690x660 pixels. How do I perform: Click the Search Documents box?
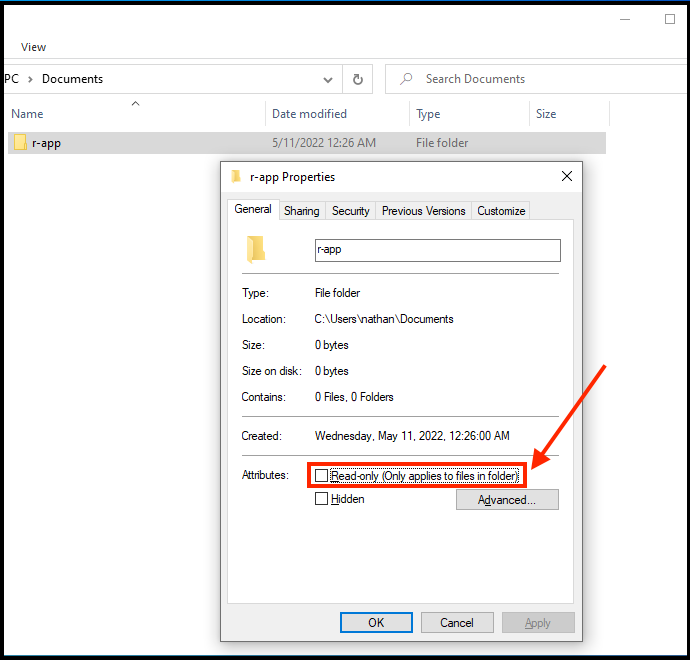(x=537, y=79)
